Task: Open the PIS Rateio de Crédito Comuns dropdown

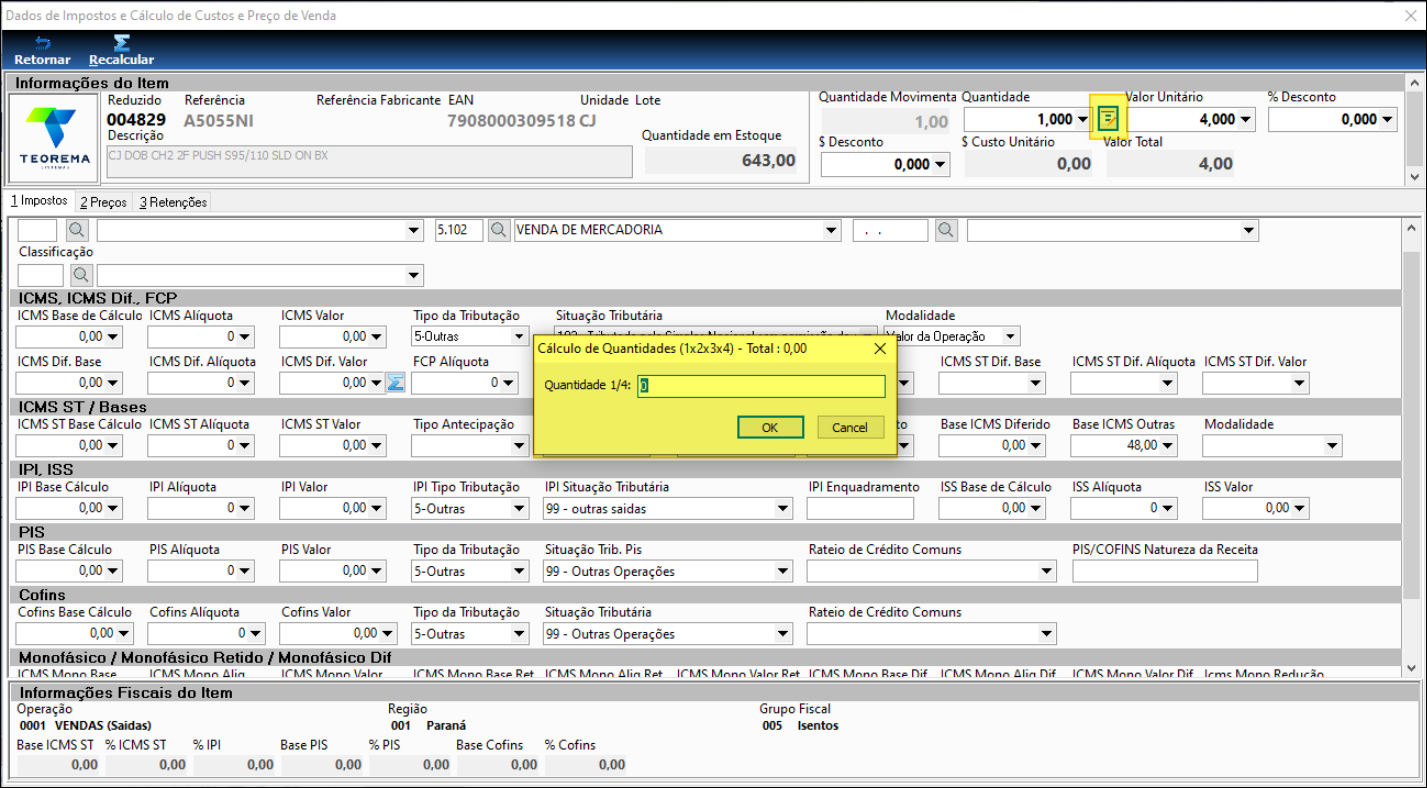Action: (x=1047, y=572)
